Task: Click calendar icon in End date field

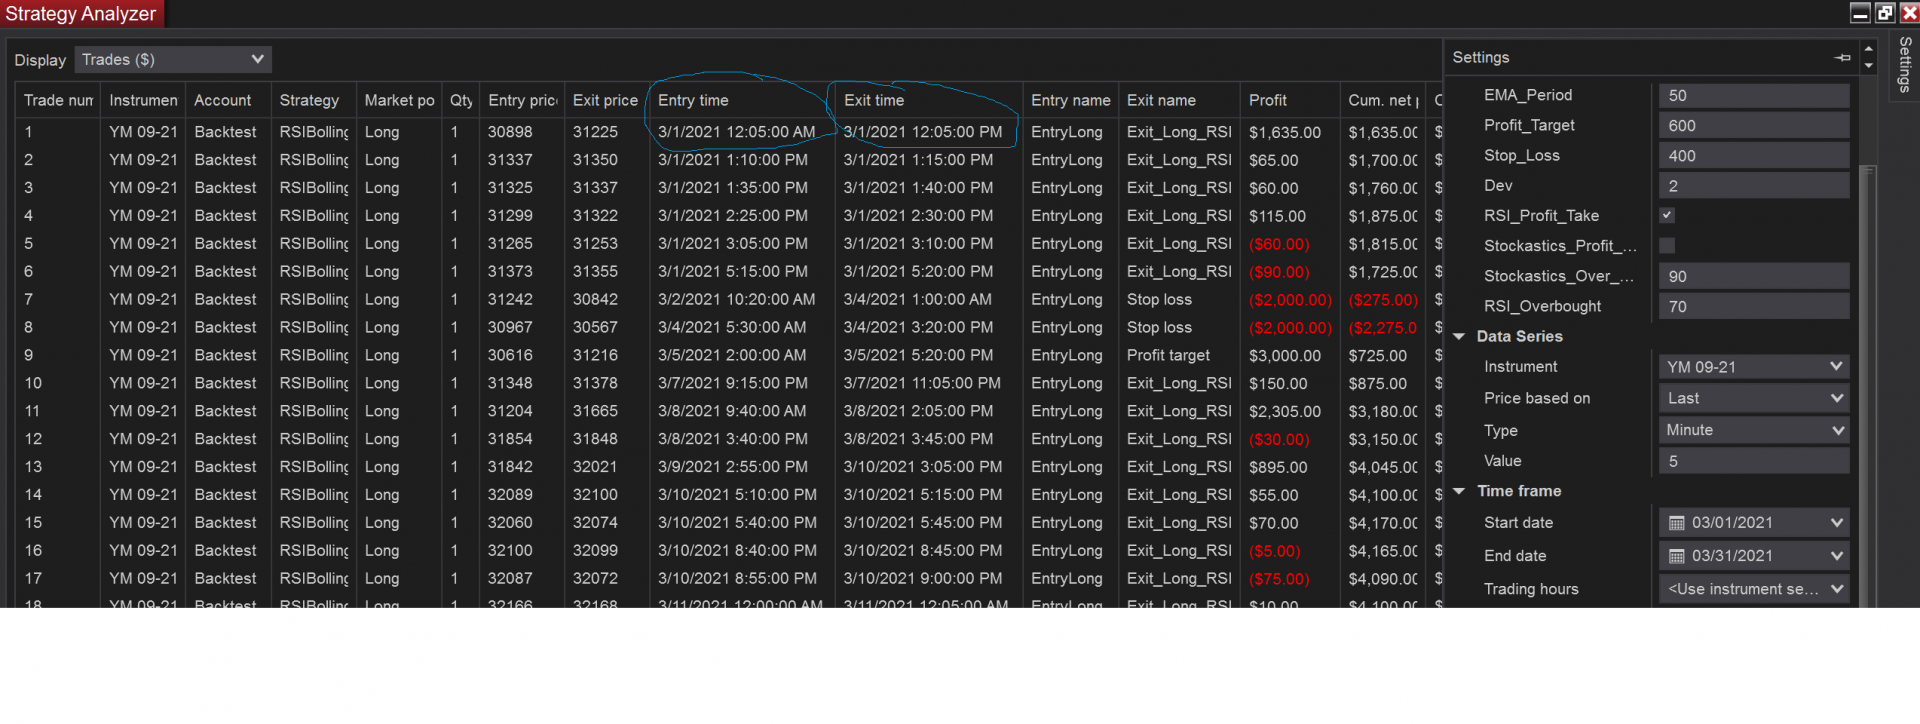Action: (1677, 556)
